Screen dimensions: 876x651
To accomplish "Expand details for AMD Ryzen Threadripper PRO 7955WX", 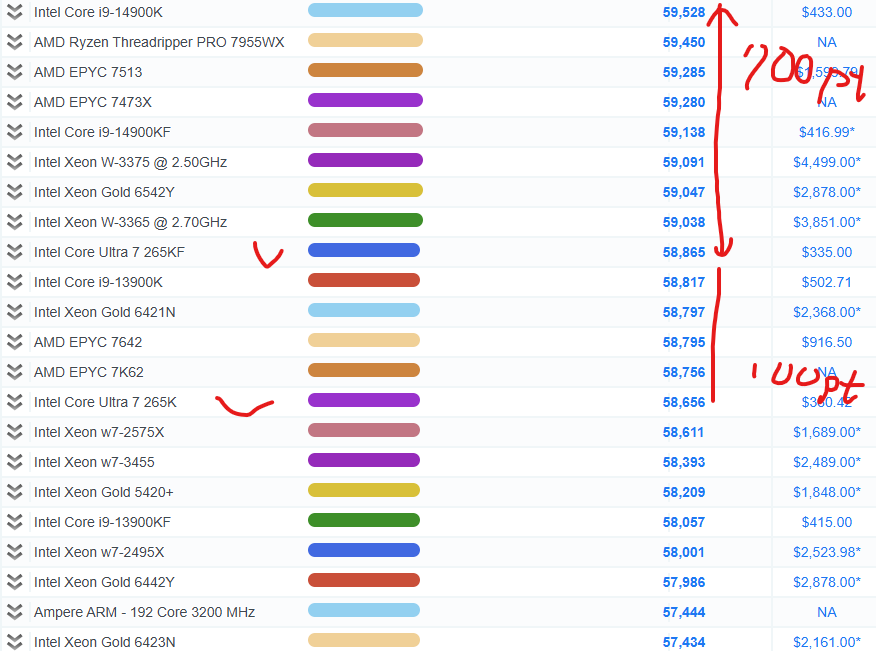I will pos(15,42).
